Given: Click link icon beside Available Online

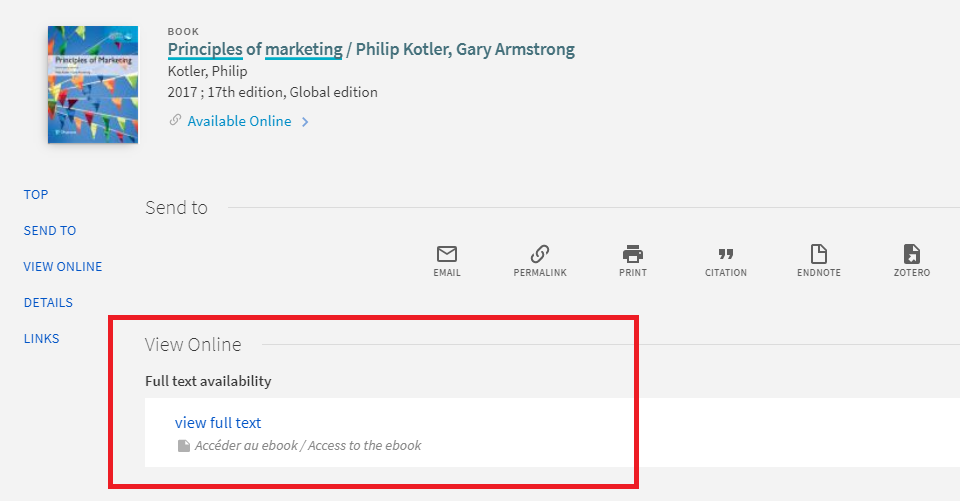Looking at the screenshot, I should [x=175, y=120].
